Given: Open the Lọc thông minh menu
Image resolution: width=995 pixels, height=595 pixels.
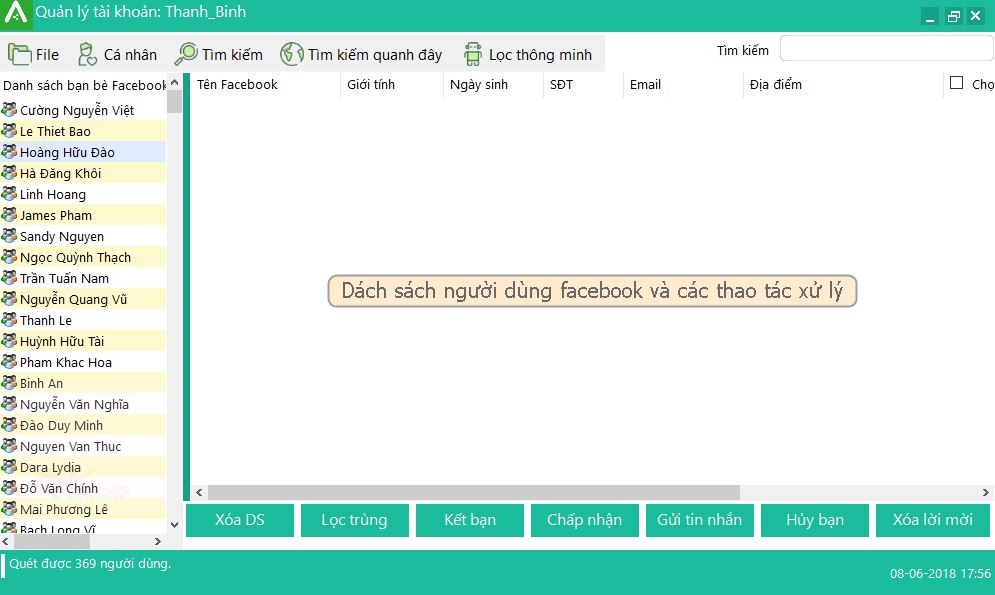Looking at the screenshot, I should click(528, 55).
